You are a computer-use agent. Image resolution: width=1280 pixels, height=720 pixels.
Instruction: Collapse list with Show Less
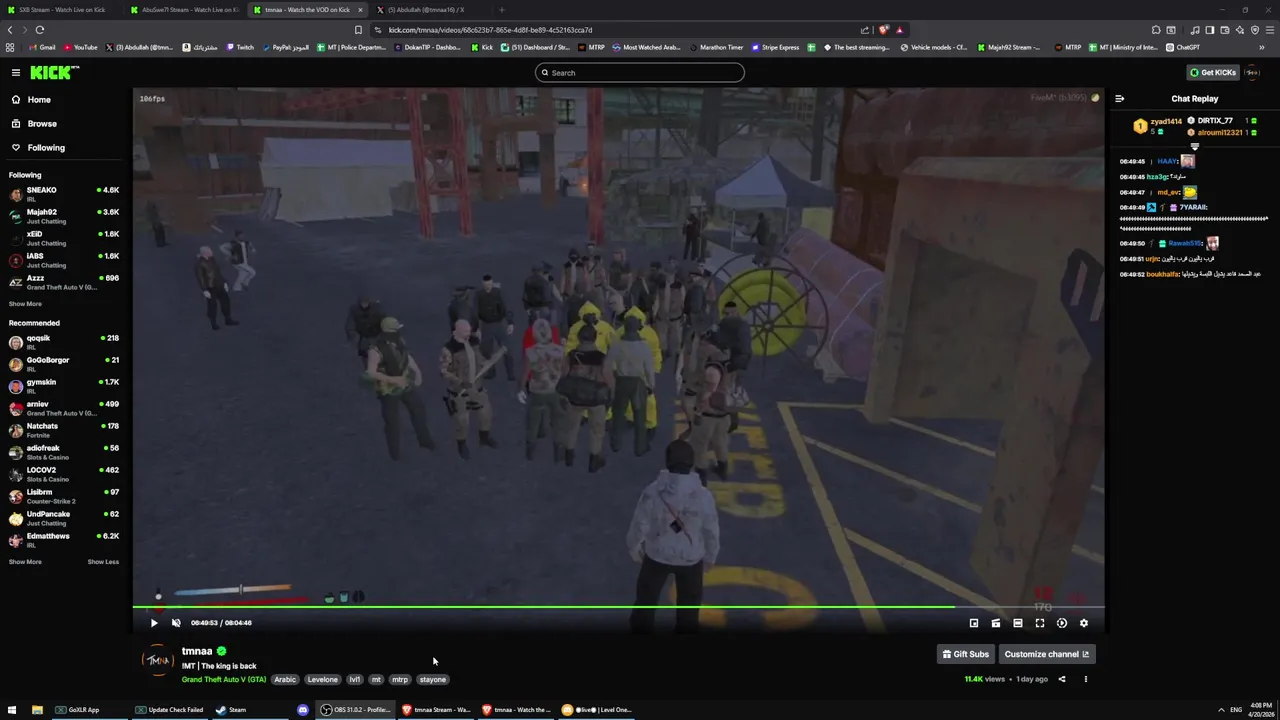tap(103, 562)
